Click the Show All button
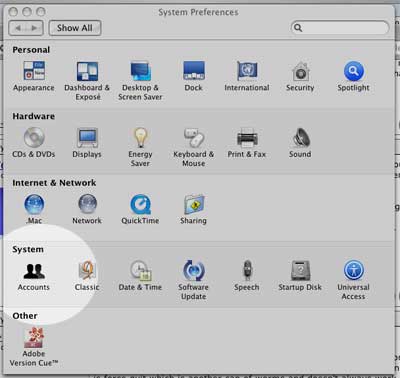Image resolution: width=400 pixels, height=378 pixels. 75,28
